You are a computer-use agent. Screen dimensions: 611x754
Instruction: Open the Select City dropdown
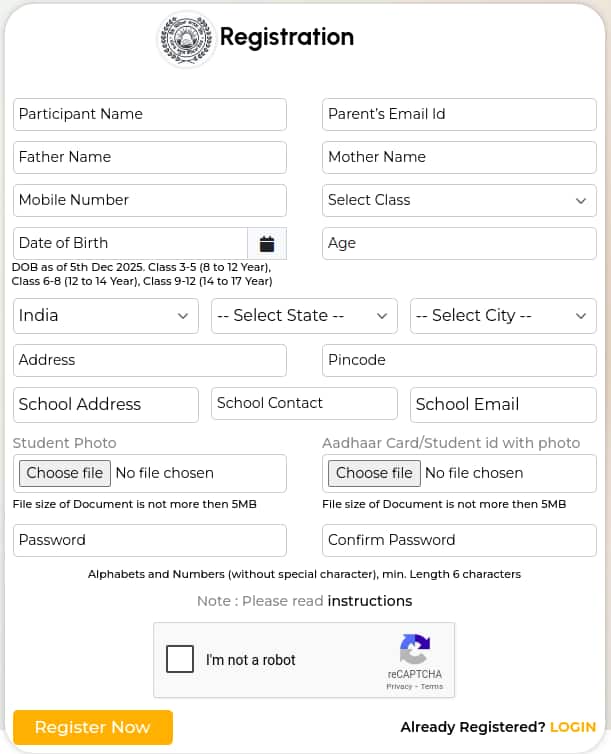[503, 316]
